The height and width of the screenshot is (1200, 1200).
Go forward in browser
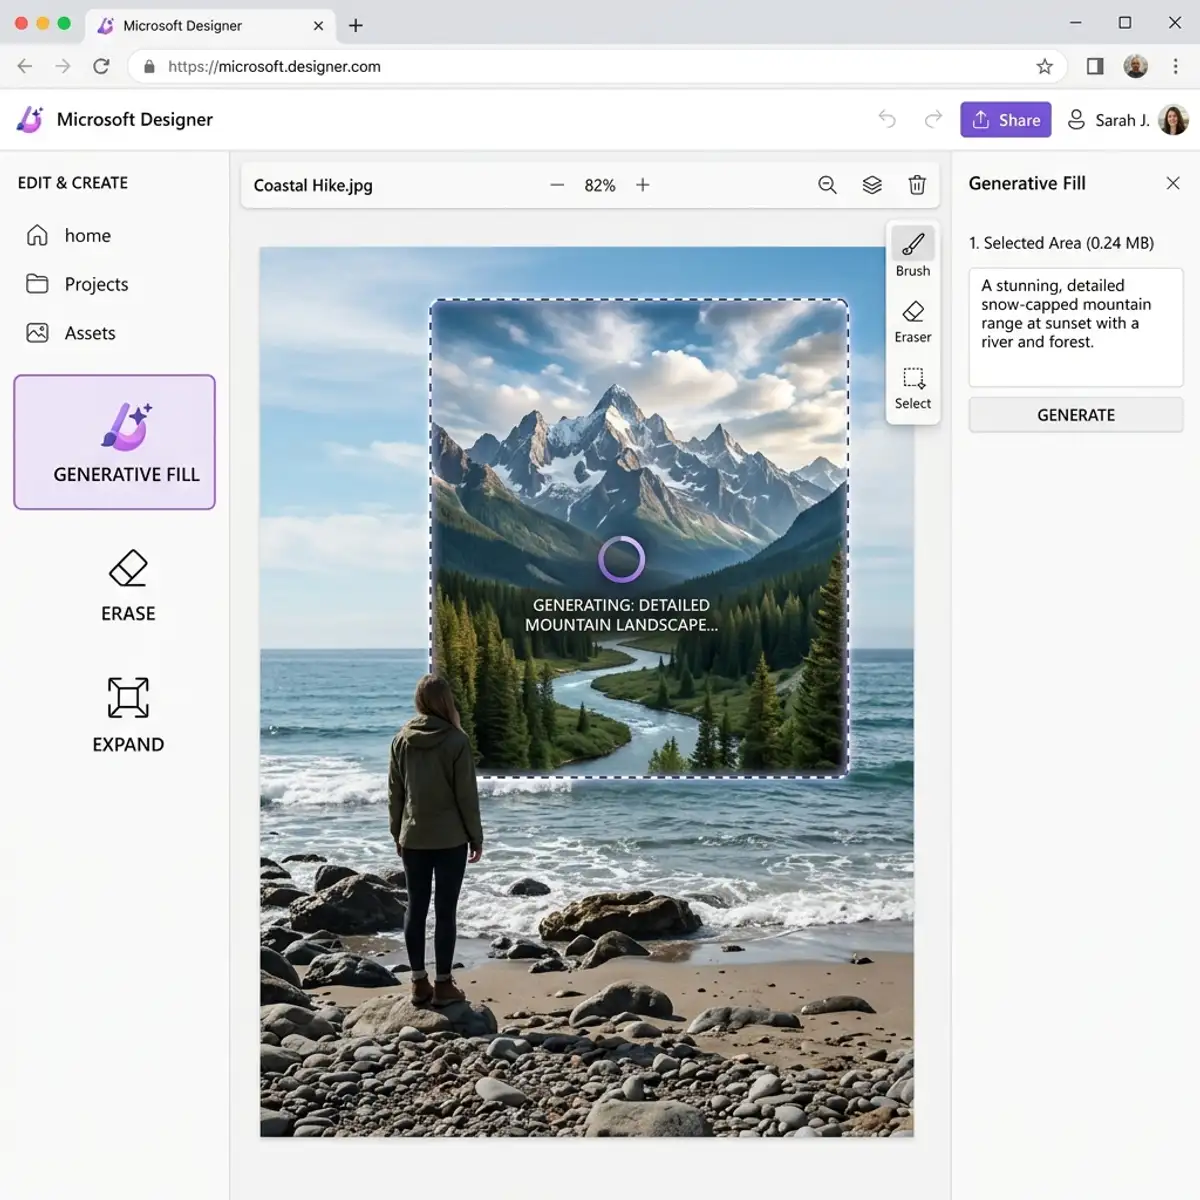(63, 66)
